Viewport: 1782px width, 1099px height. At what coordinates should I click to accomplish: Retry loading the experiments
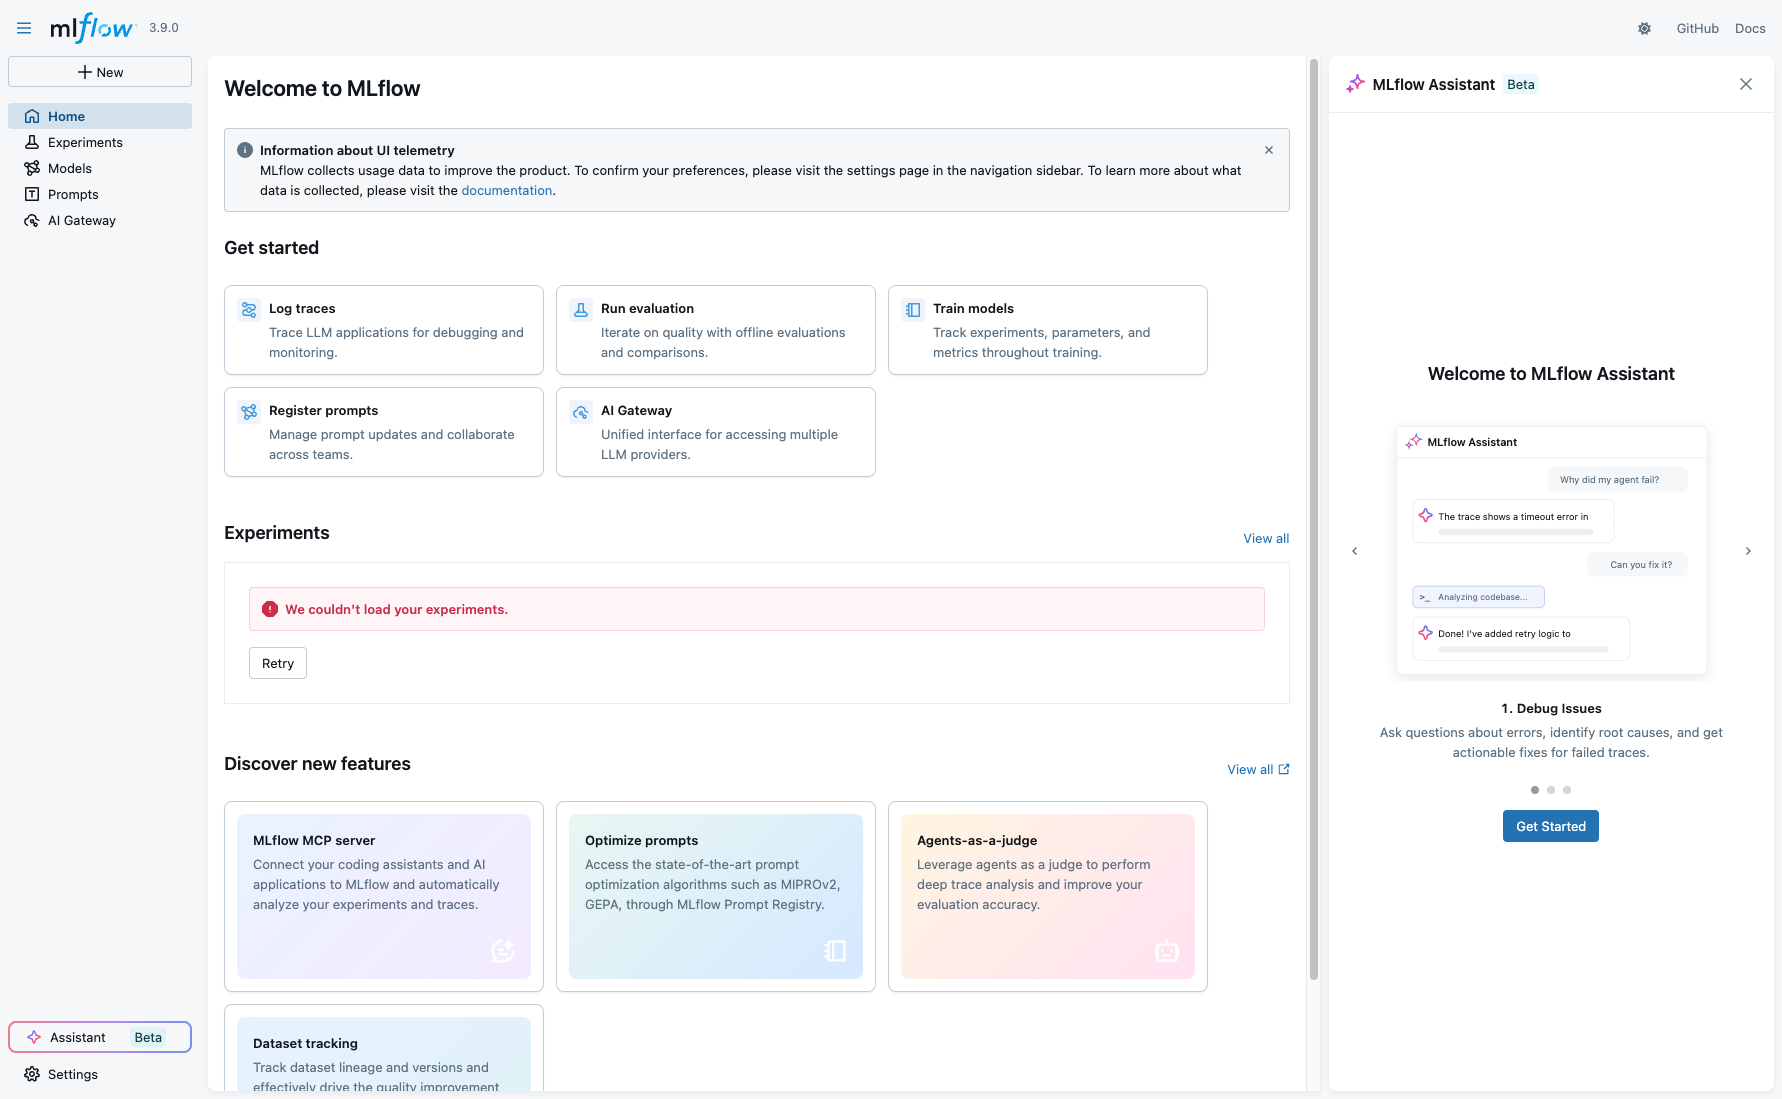tap(278, 663)
